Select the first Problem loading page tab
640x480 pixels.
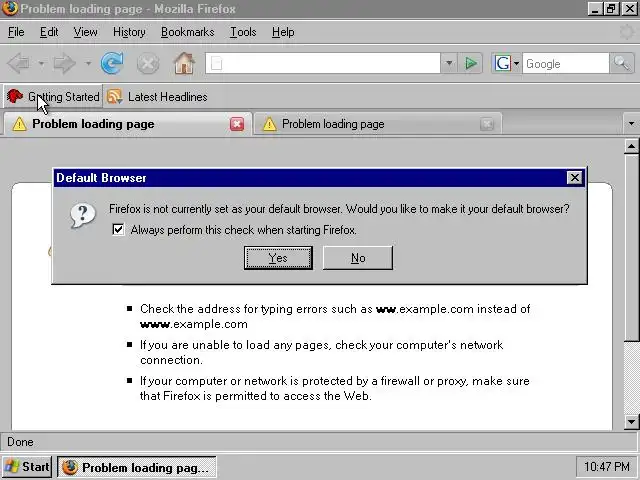127,124
